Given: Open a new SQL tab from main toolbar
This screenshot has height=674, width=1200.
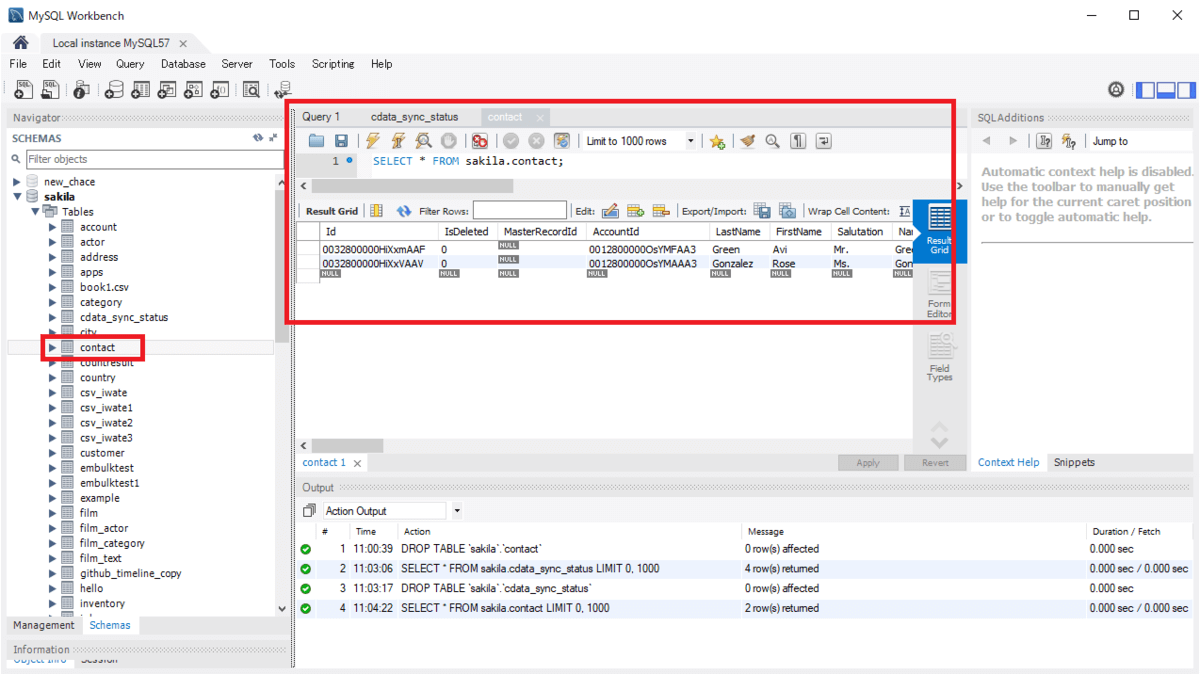Looking at the screenshot, I should pos(23,91).
